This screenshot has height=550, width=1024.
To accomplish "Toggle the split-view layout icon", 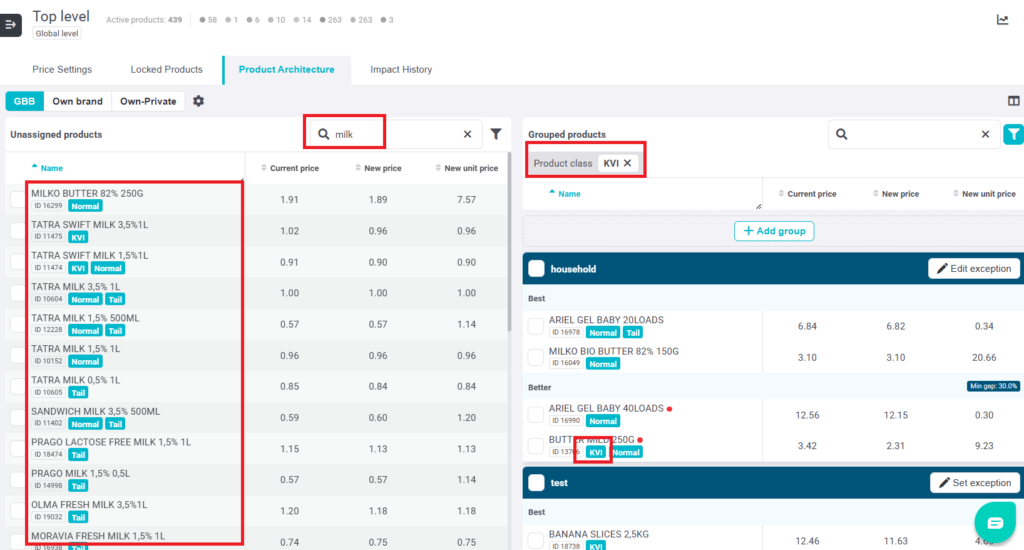I will tap(1013, 101).
